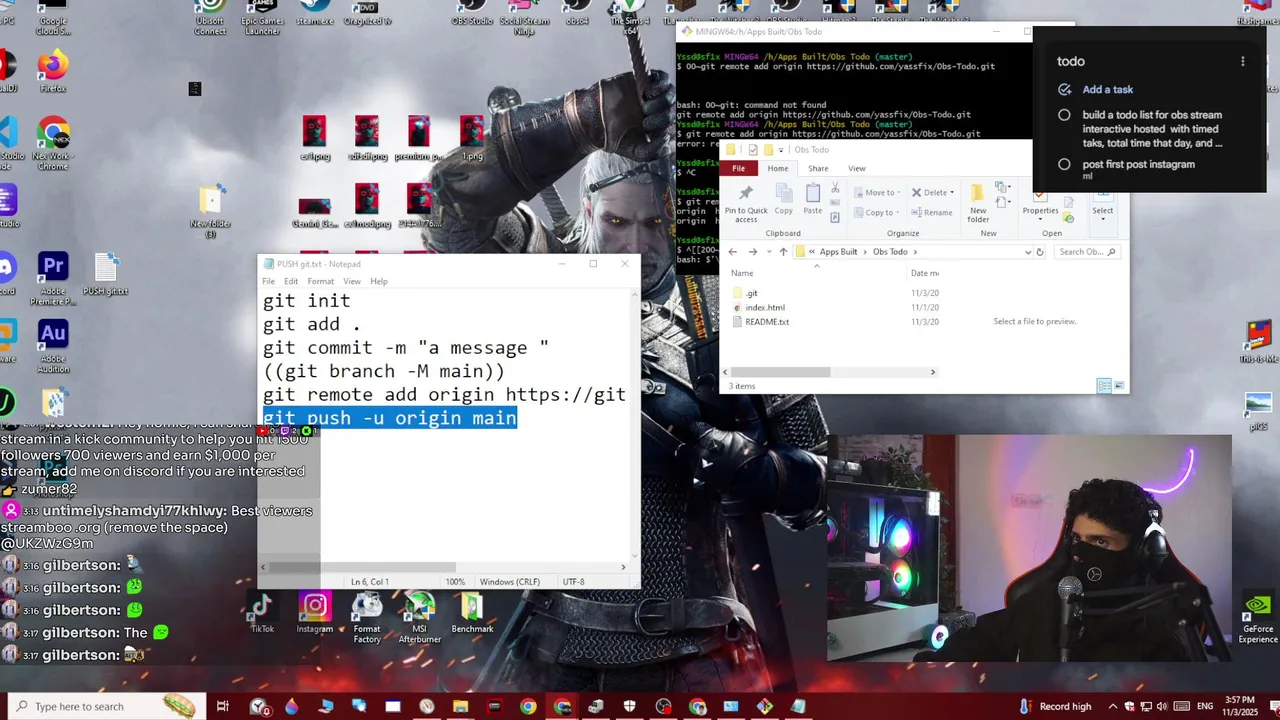
Task: Click Apps Built in the Explorer breadcrumb
Action: pyautogui.click(x=838, y=252)
